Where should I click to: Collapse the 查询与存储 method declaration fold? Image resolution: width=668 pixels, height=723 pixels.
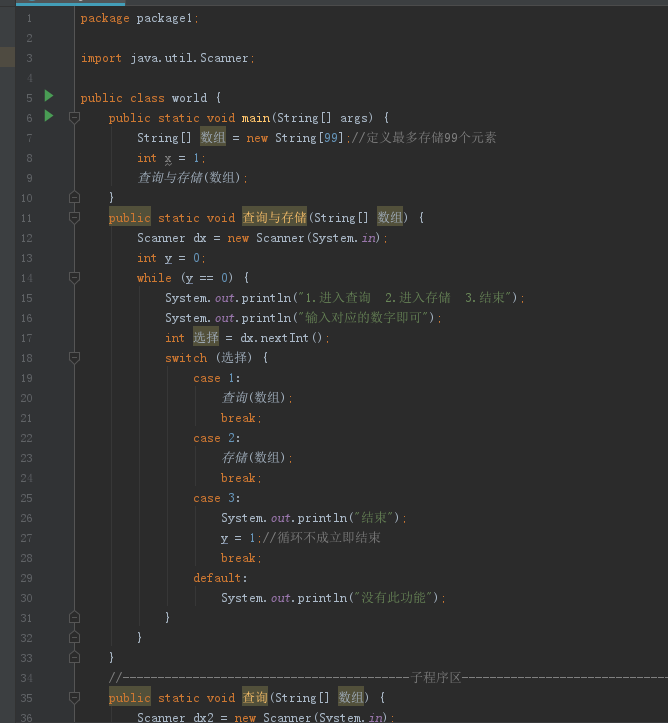point(74,218)
